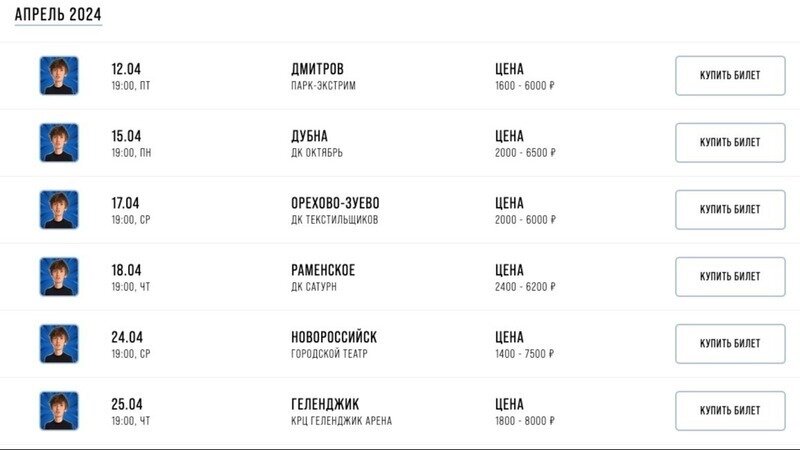Image resolution: width=800 pixels, height=450 pixels.
Task: Open the Раменское city title
Action: (323, 270)
